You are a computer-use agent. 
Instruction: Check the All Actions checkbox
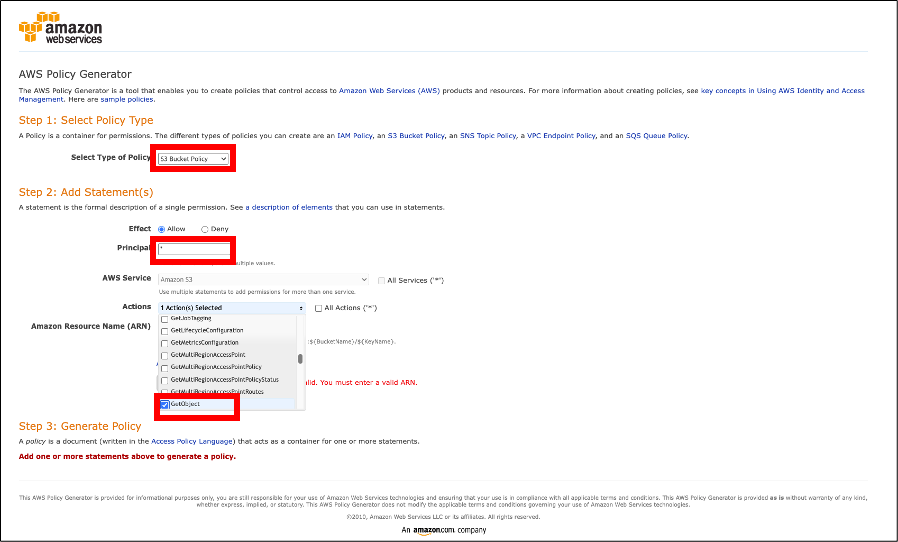click(x=318, y=308)
